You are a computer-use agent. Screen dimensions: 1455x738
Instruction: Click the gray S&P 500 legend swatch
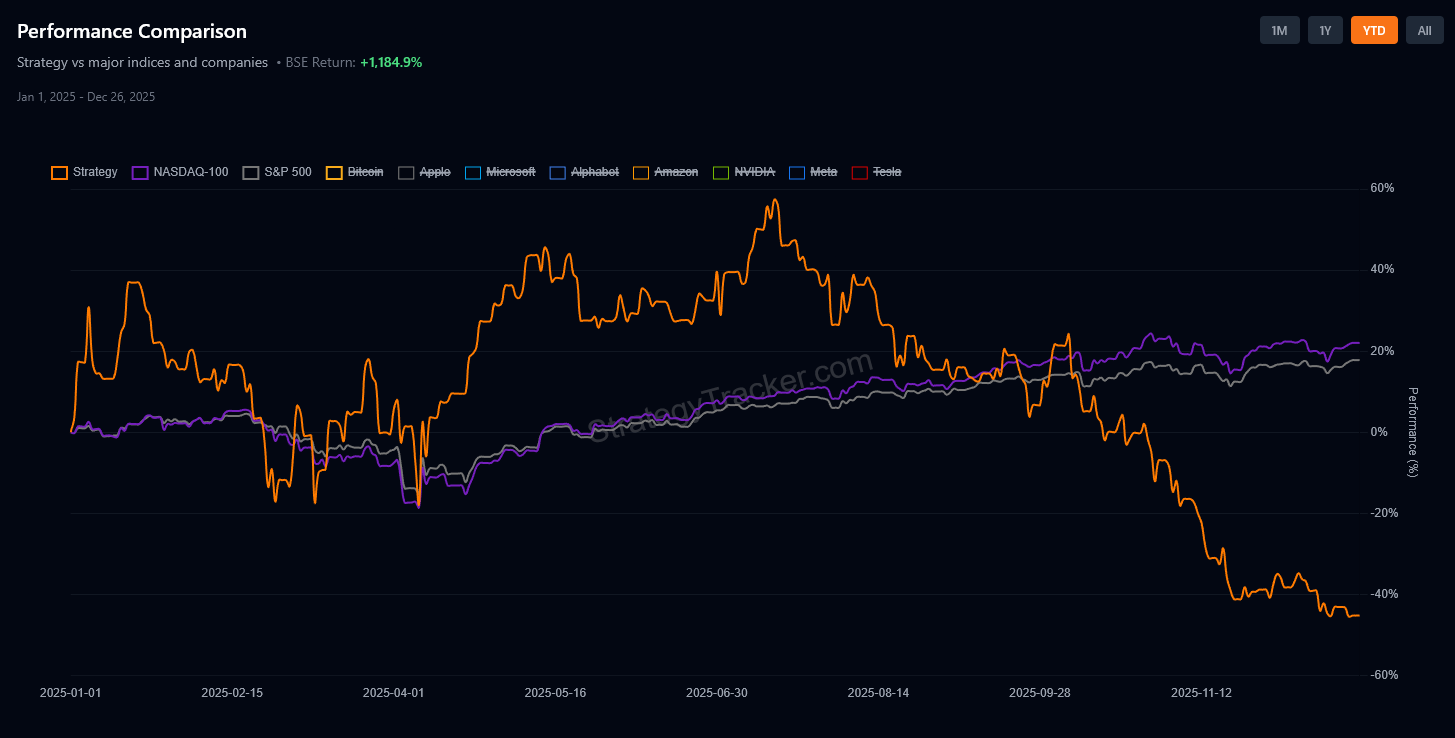click(x=249, y=172)
